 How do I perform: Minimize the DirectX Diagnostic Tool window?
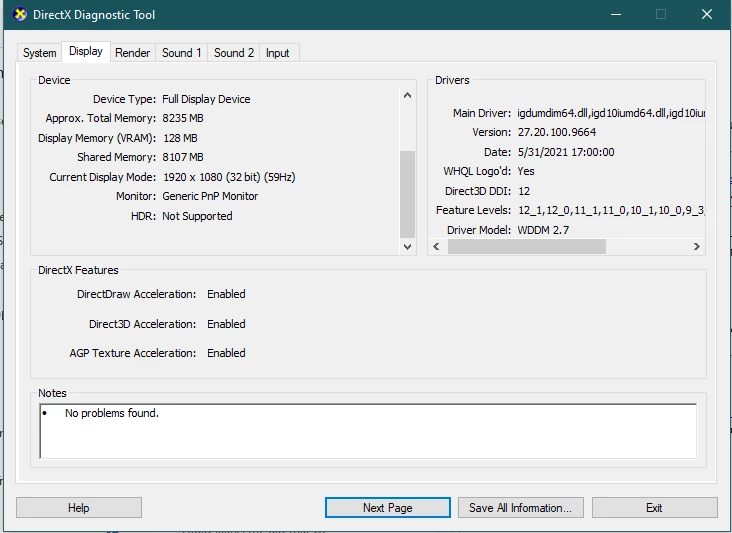tap(616, 14)
